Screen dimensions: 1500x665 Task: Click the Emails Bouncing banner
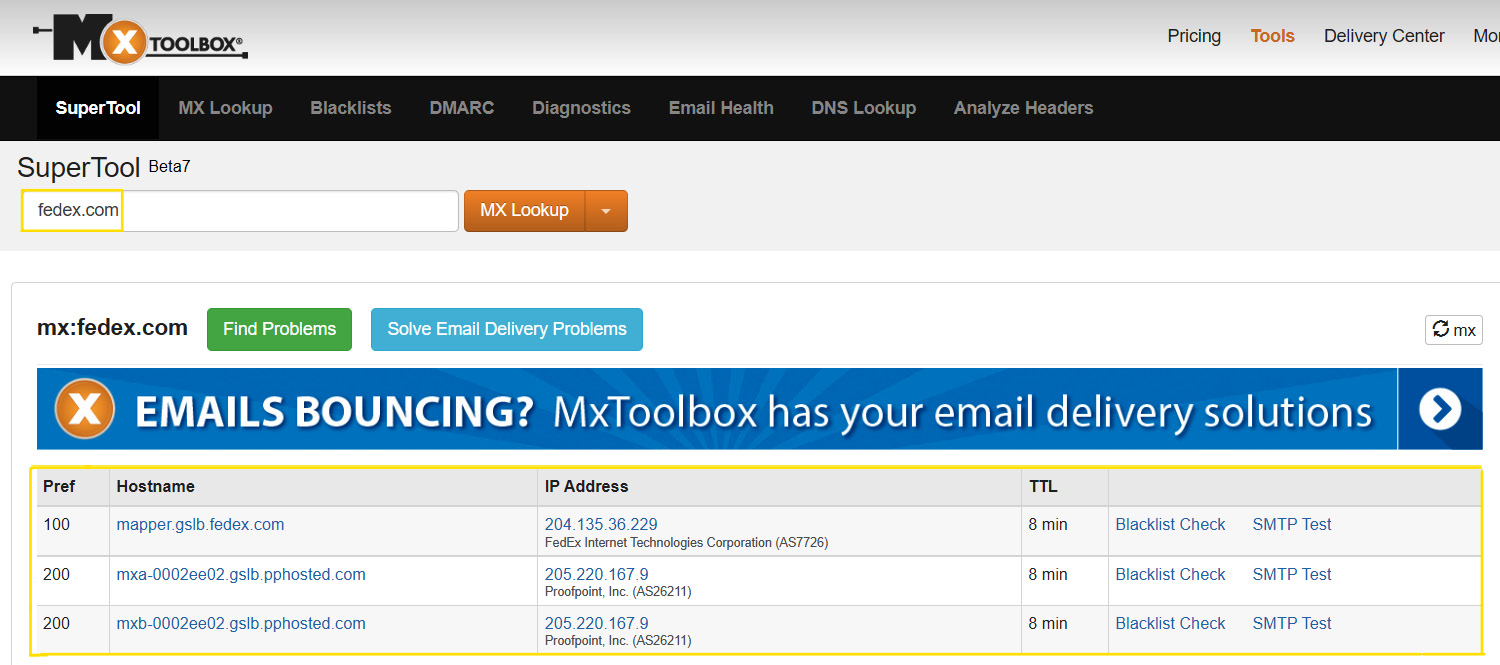click(759, 409)
